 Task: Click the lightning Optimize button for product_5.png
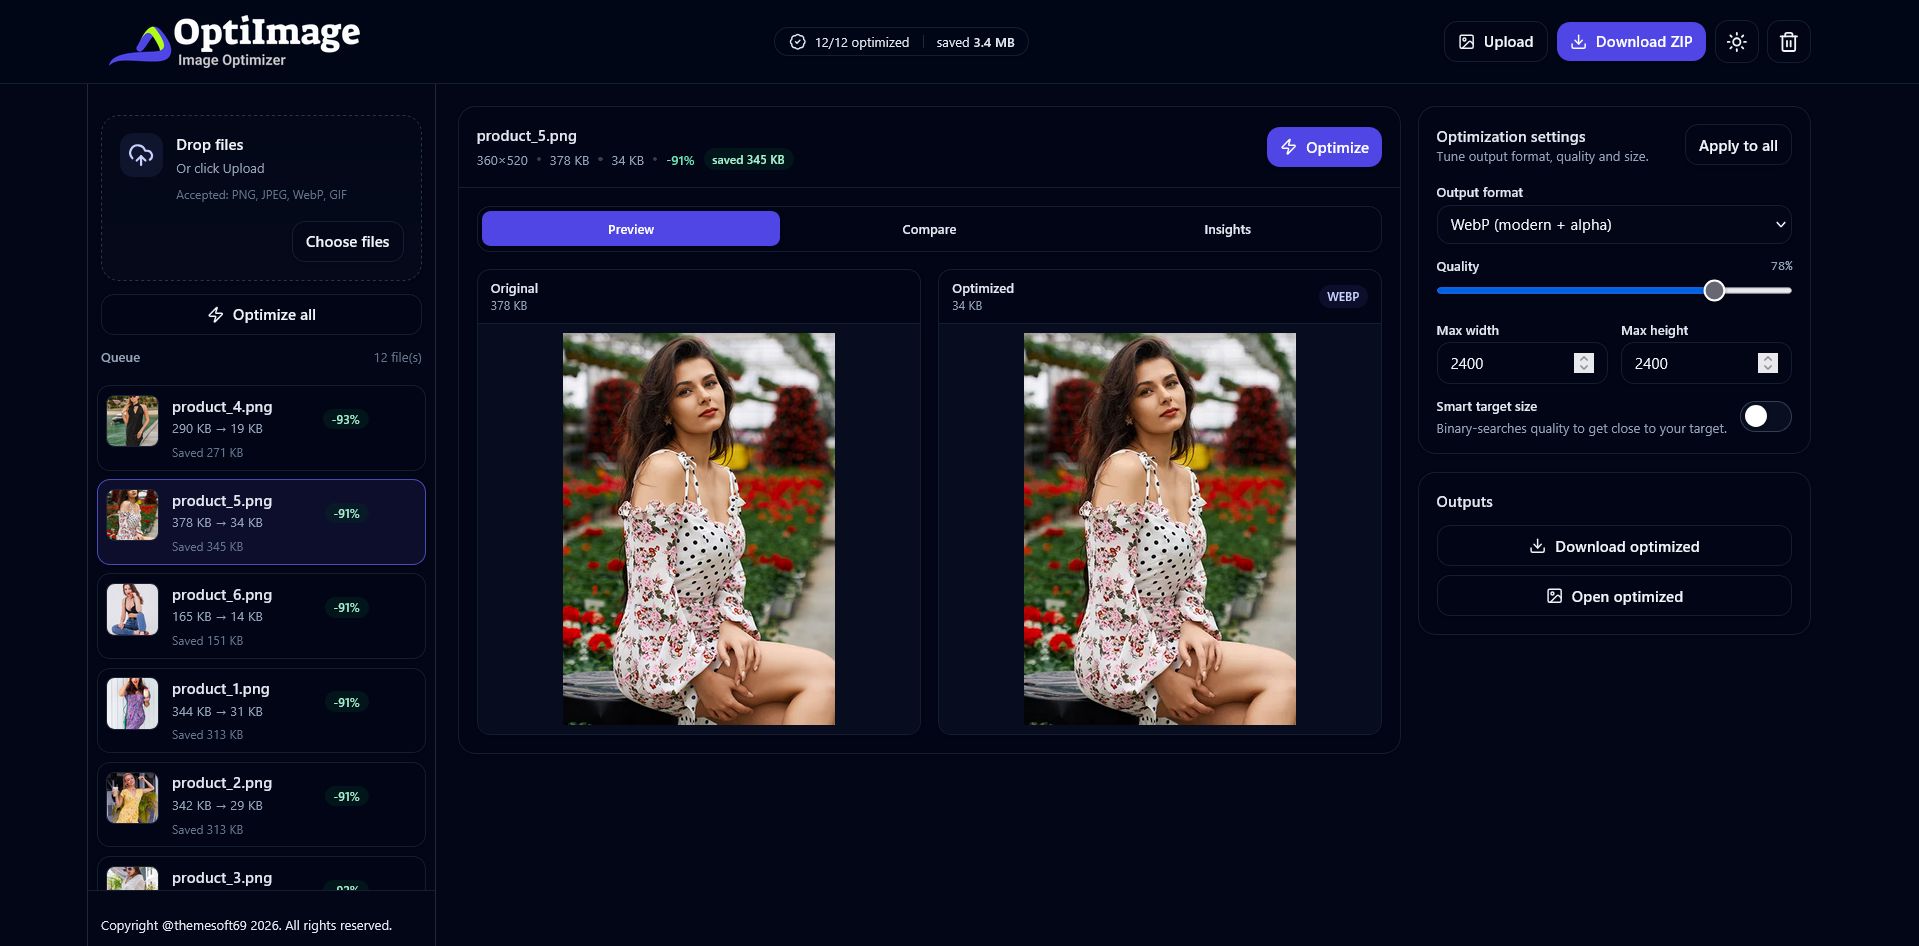[x=1323, y=147]
